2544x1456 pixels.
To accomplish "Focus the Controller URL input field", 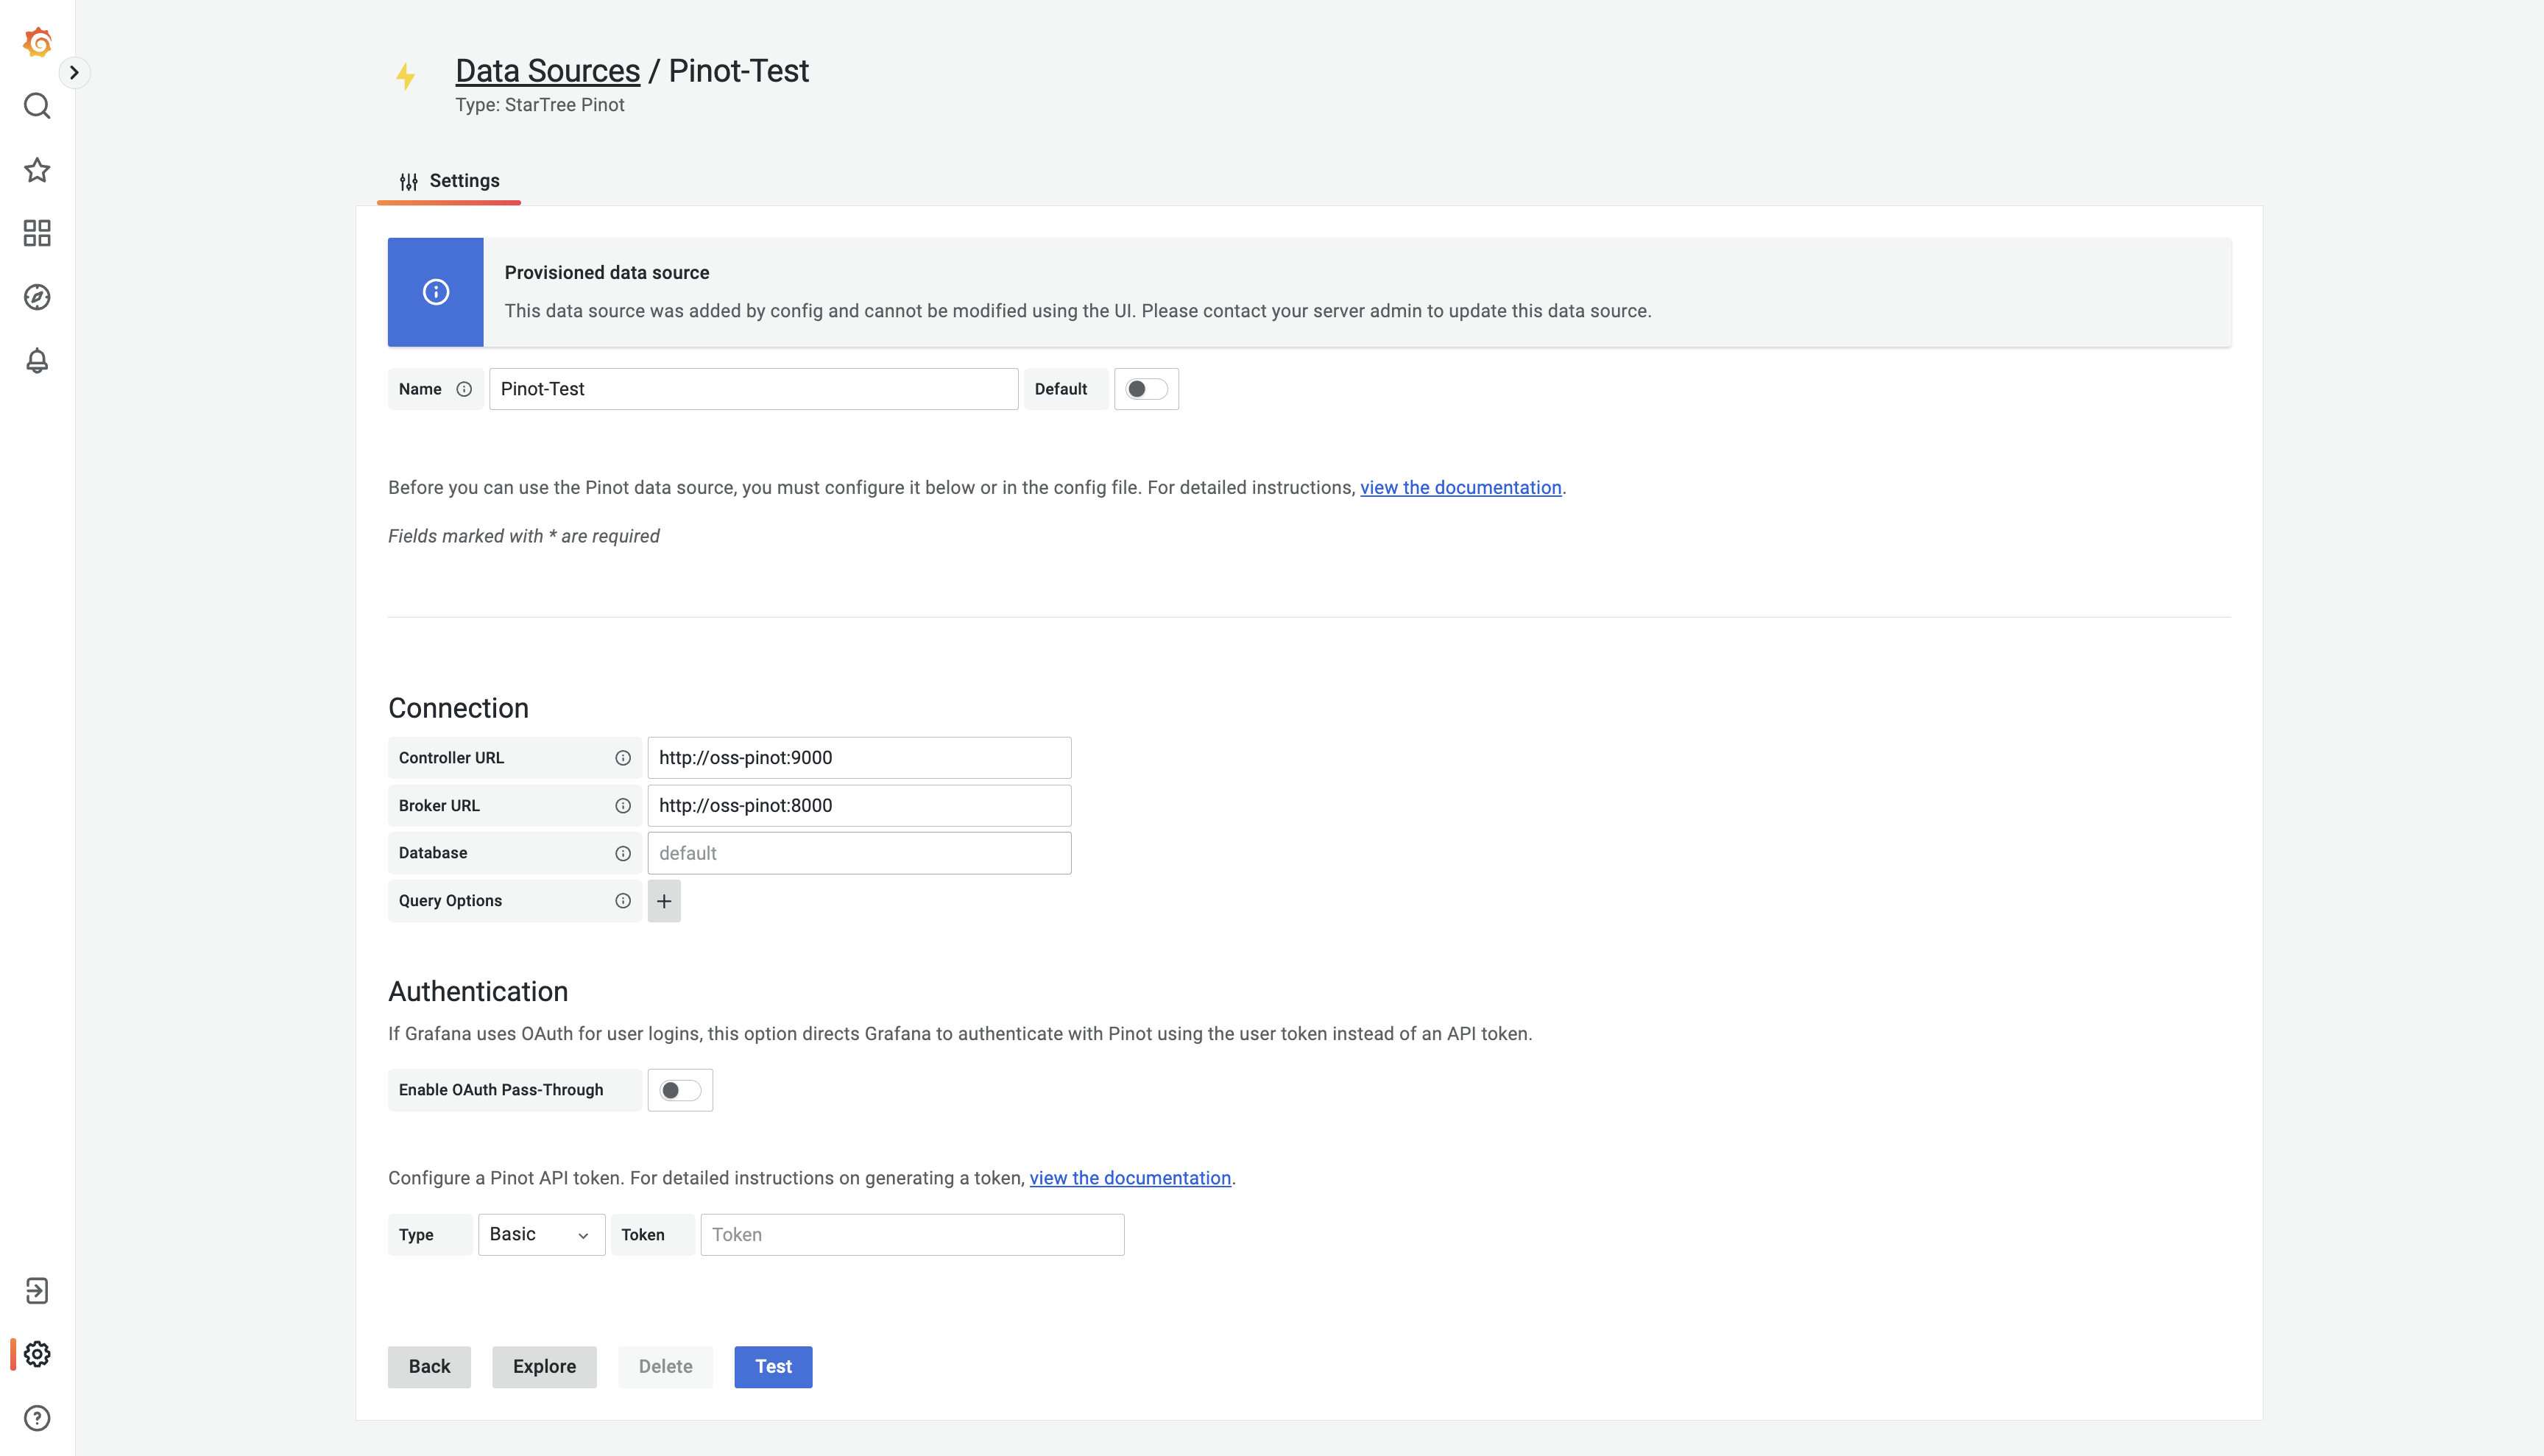I will click(x=859, y=758).
